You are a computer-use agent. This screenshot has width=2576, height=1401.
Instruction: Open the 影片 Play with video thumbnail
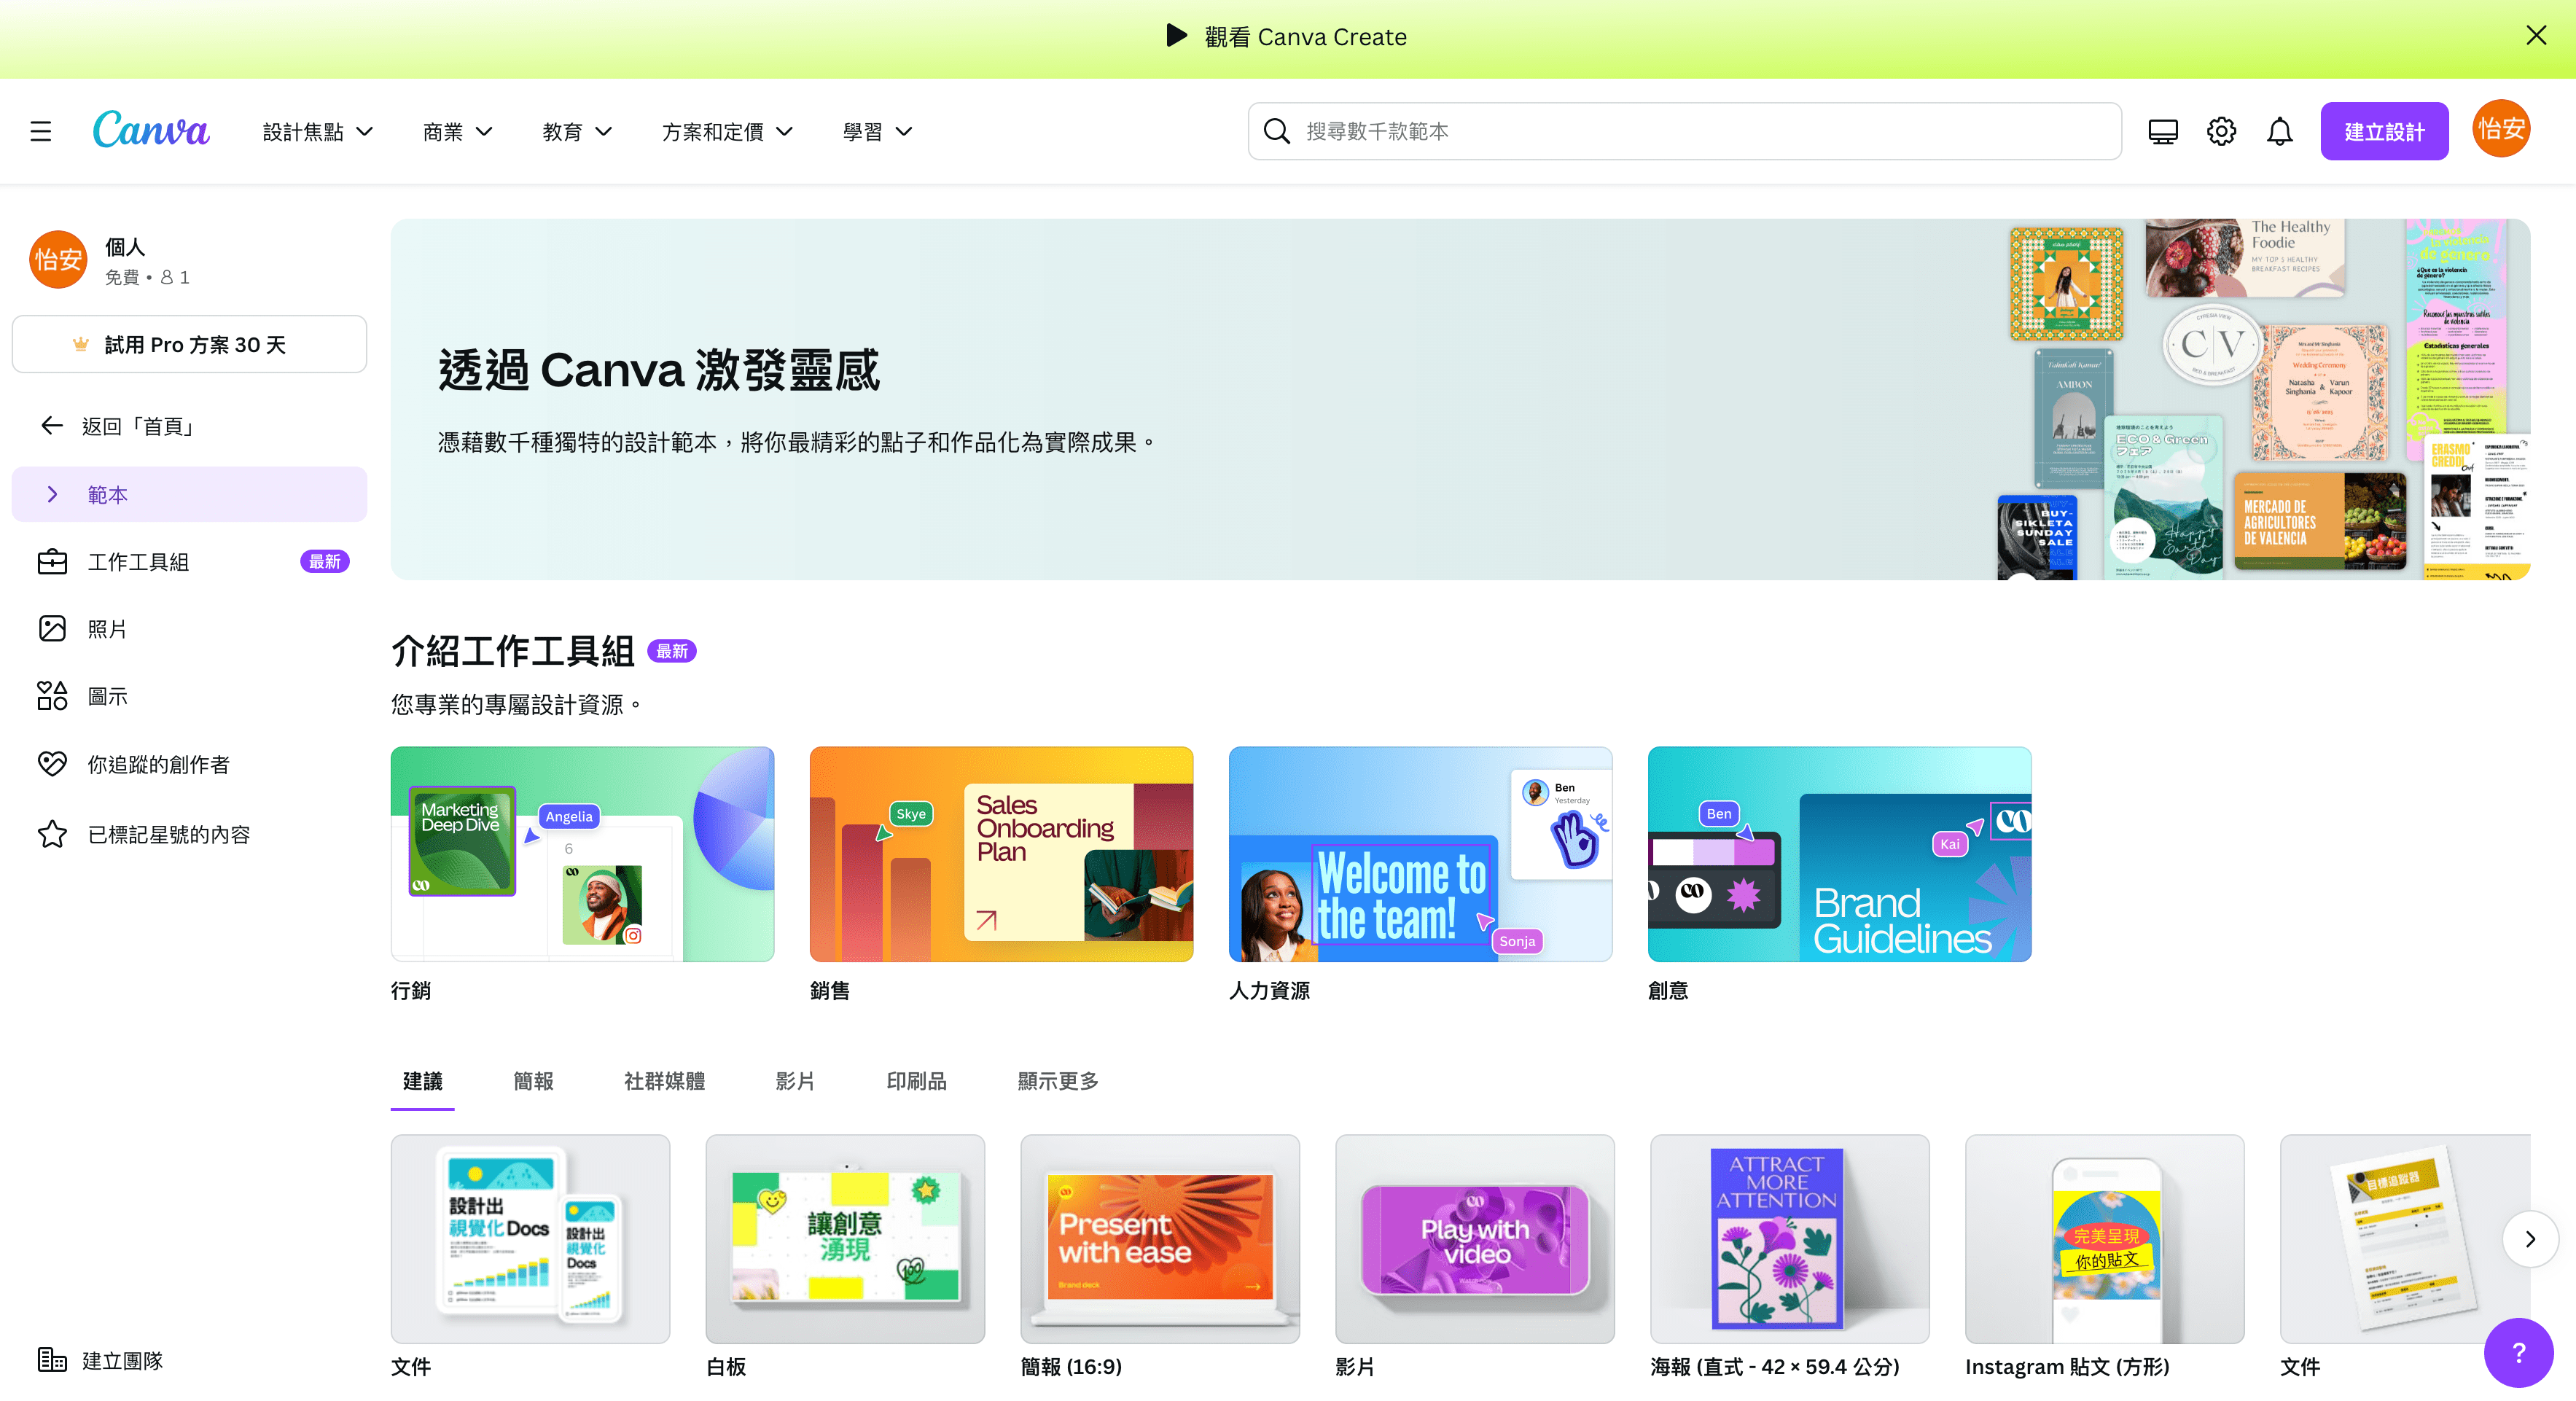(1475, 1238)
